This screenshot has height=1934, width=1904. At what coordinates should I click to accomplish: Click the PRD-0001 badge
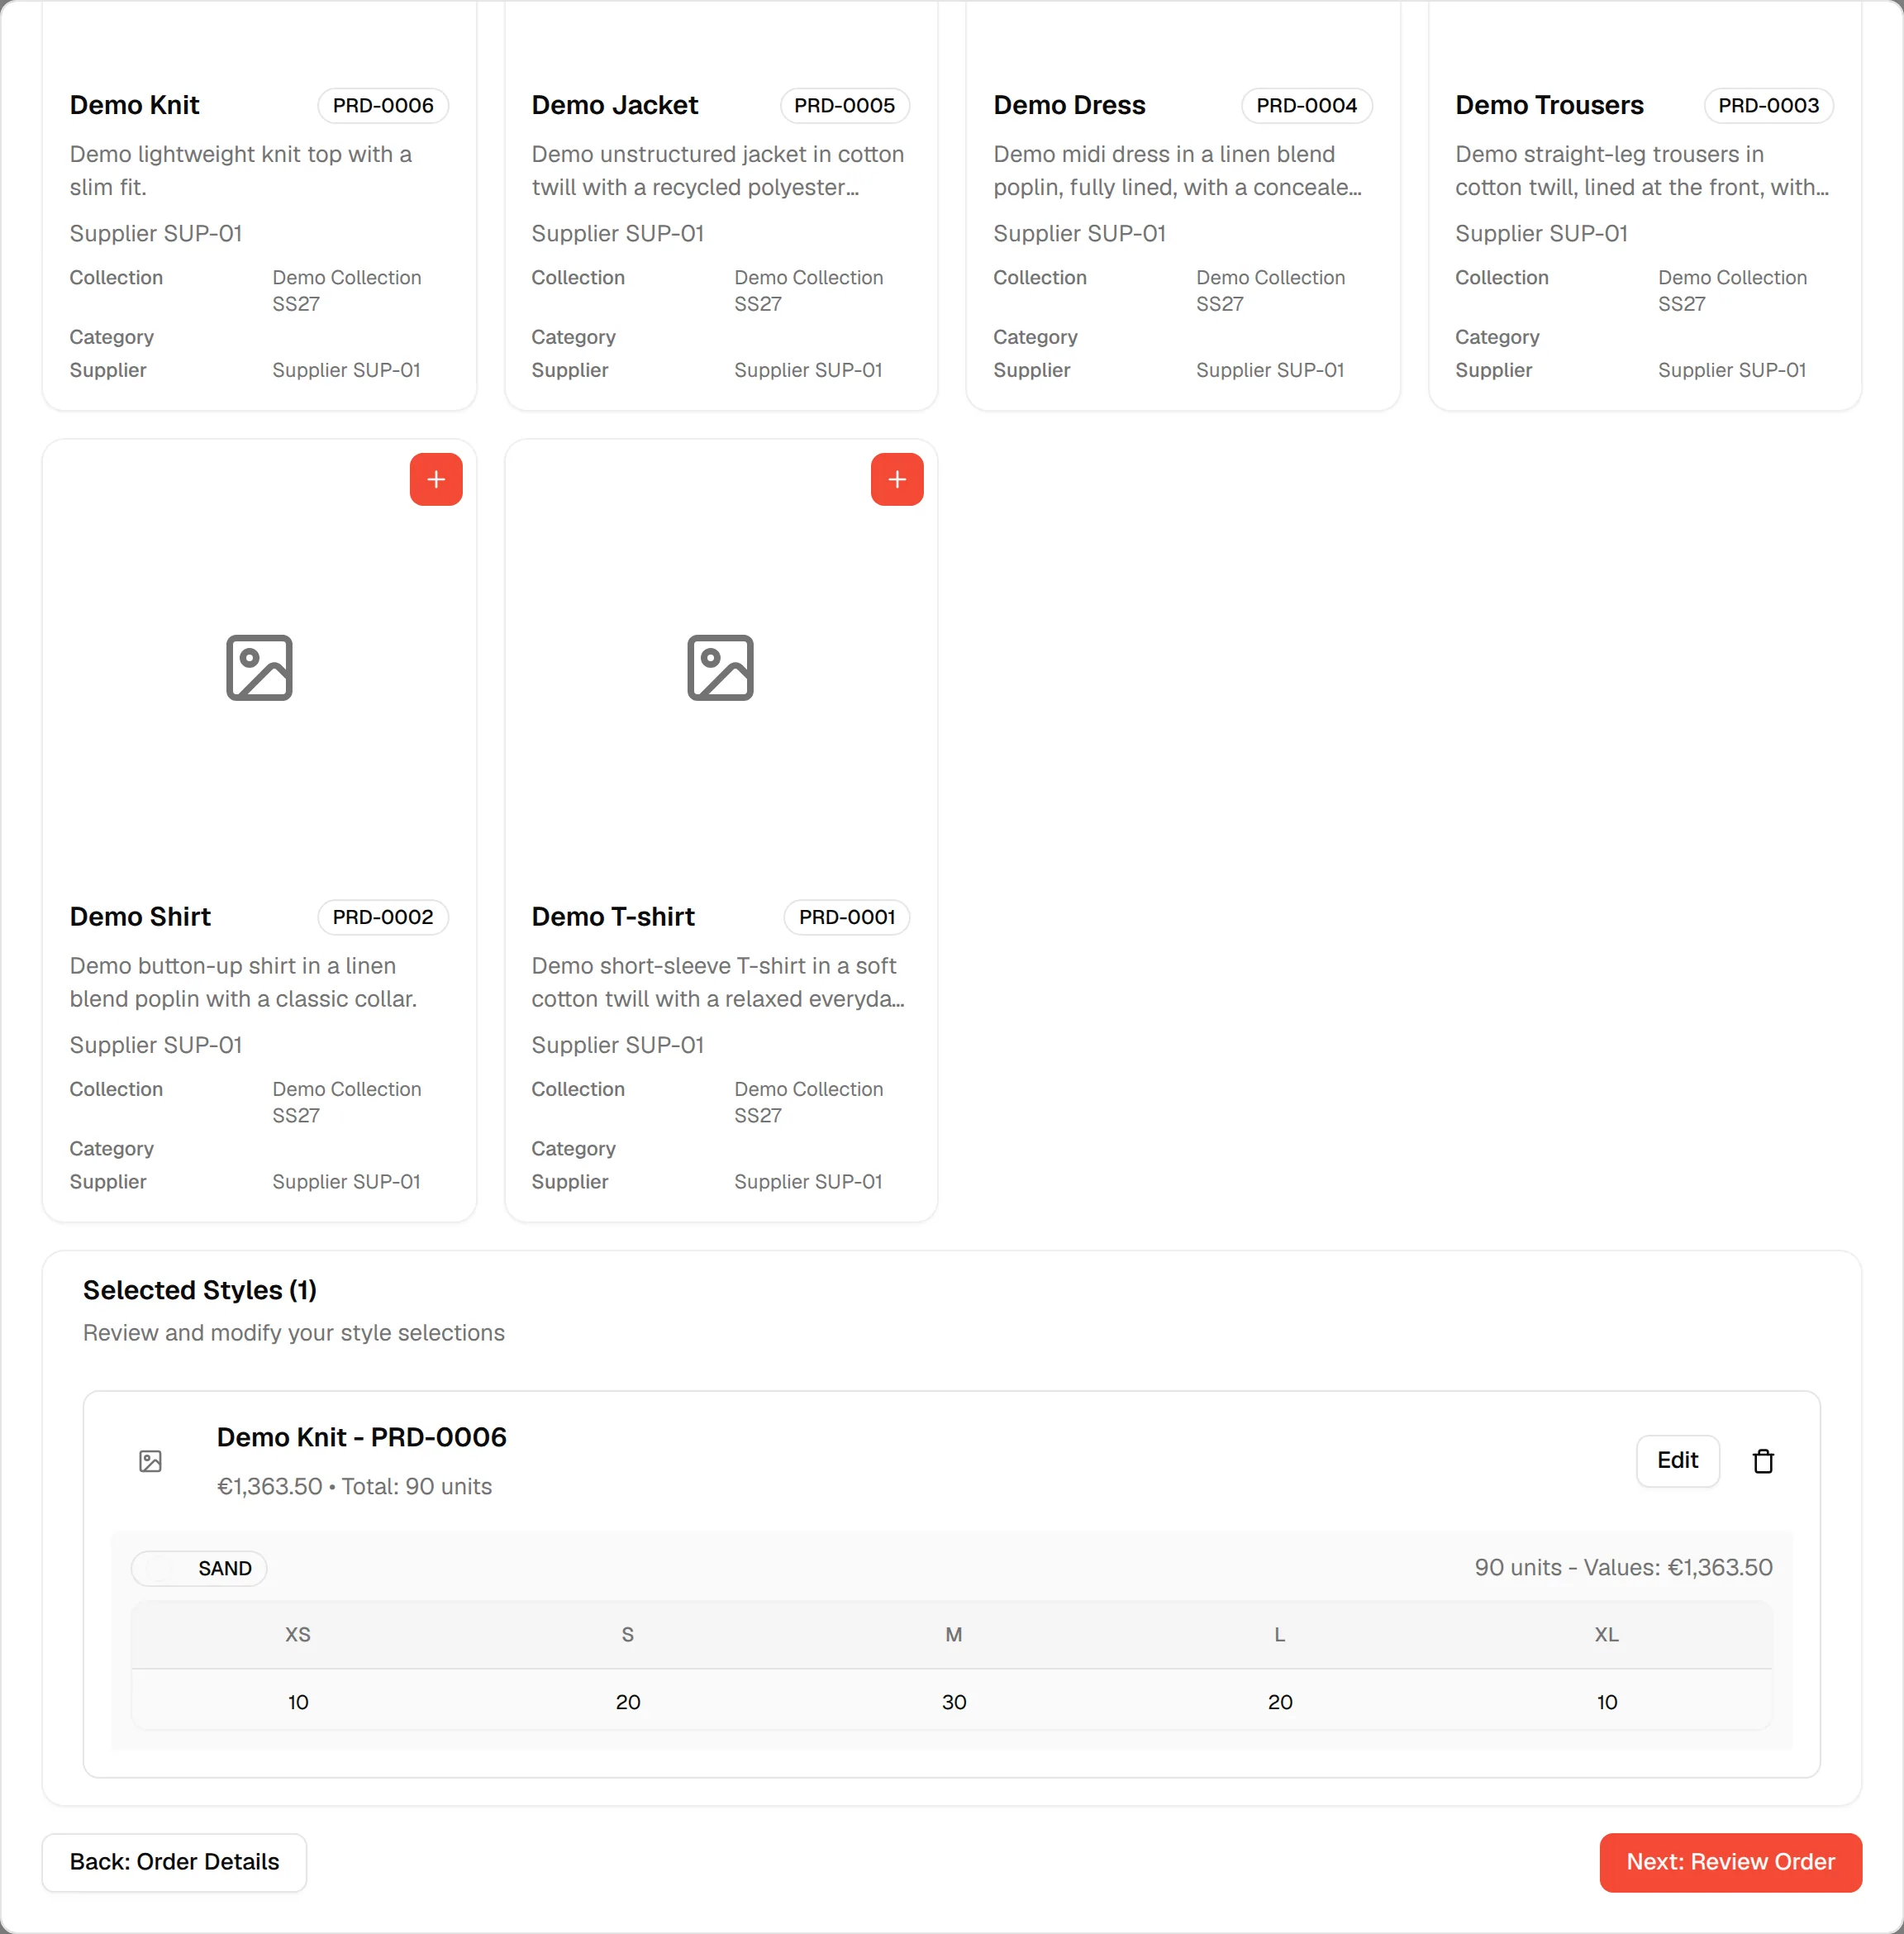tap(846, 917)
